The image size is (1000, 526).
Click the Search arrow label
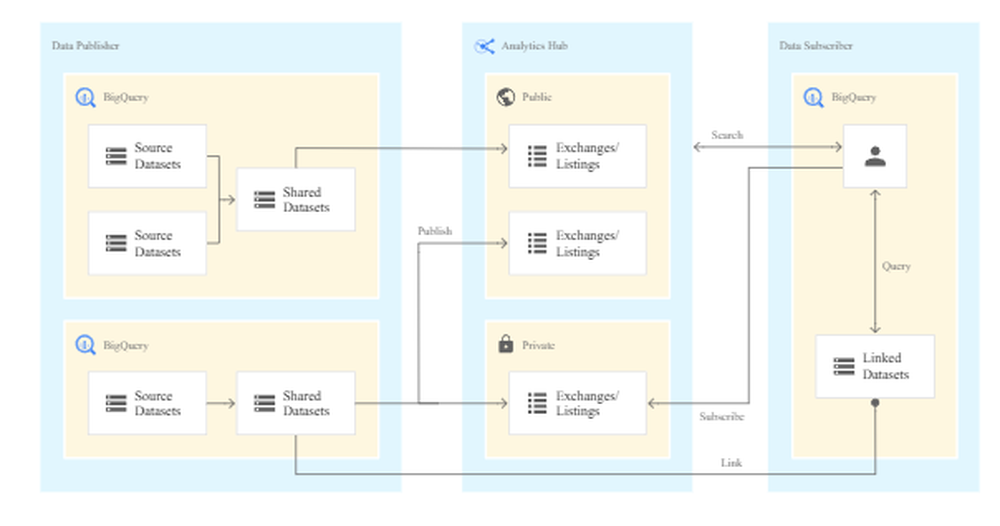tap(727, 135)
